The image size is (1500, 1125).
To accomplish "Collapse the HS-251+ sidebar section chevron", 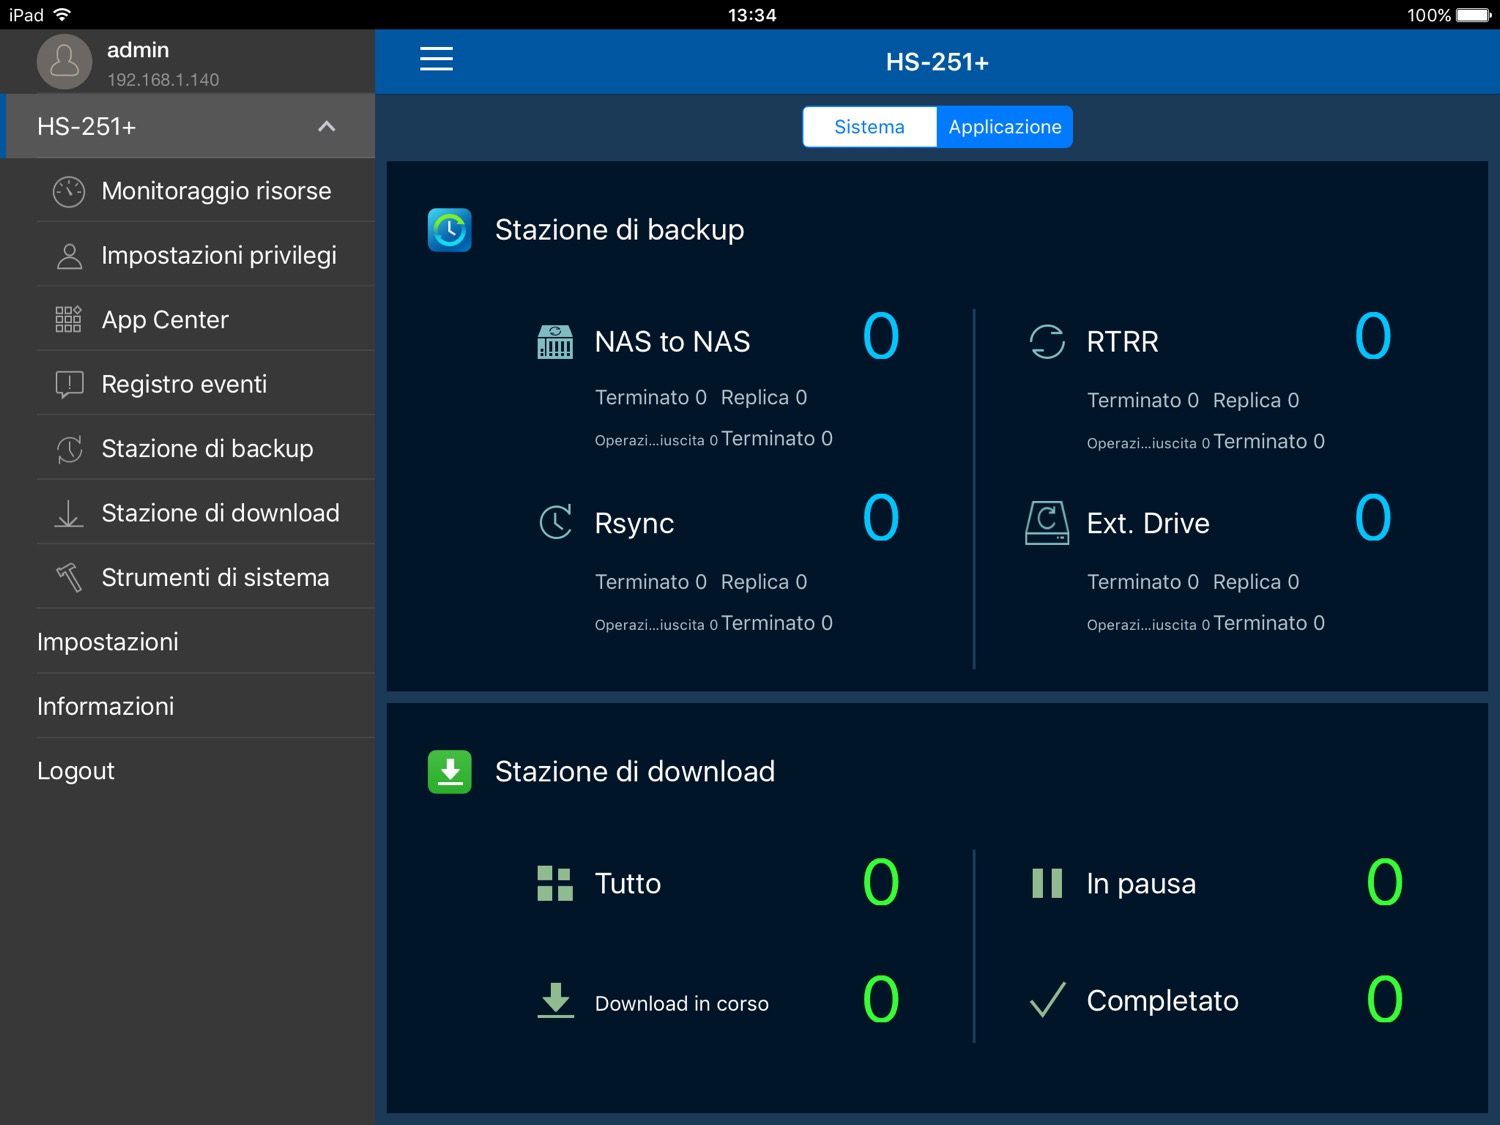I will tap(326, 127).
